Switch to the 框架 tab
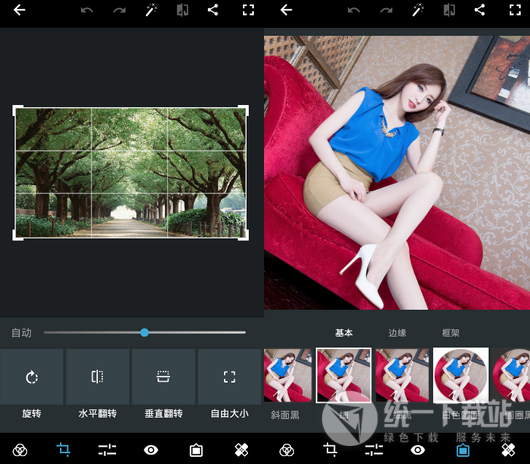 [451, 333]
